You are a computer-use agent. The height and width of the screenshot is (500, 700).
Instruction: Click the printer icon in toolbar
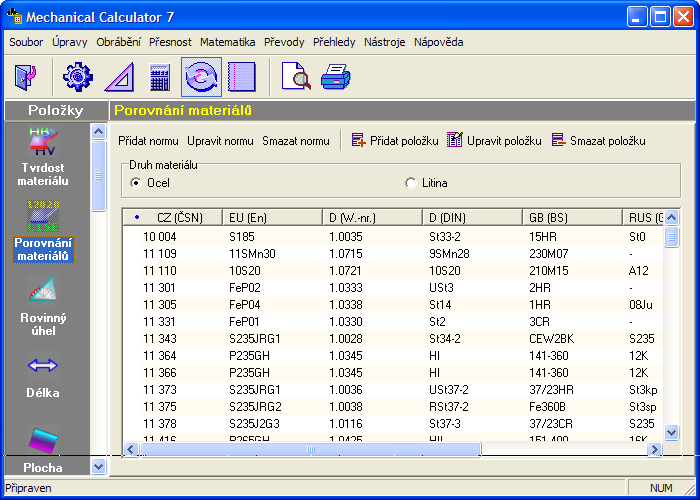336,77
